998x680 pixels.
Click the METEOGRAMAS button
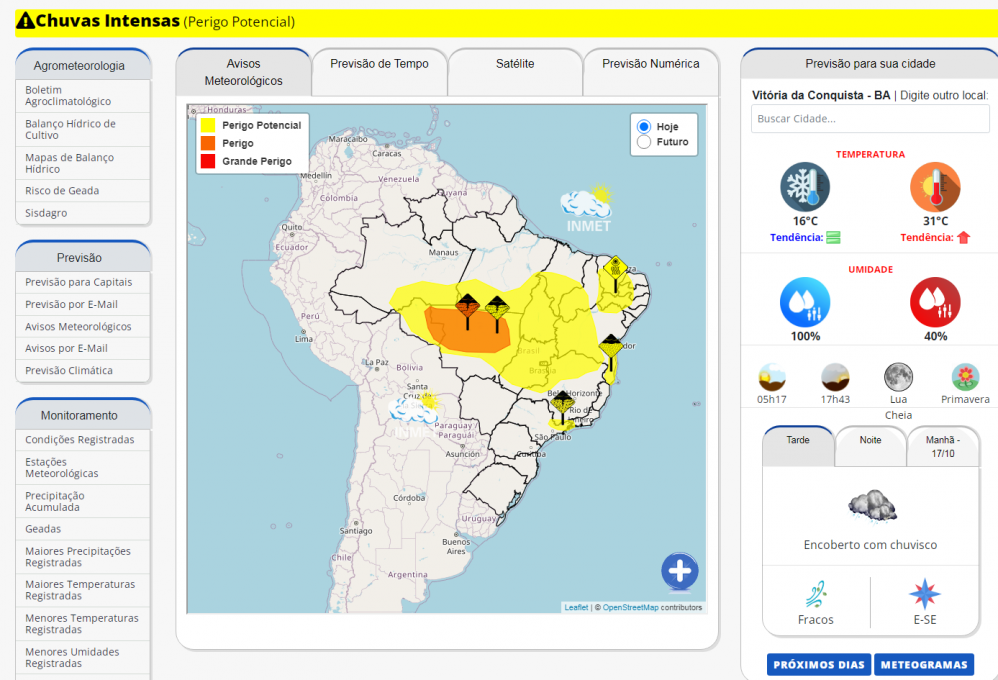923,665
